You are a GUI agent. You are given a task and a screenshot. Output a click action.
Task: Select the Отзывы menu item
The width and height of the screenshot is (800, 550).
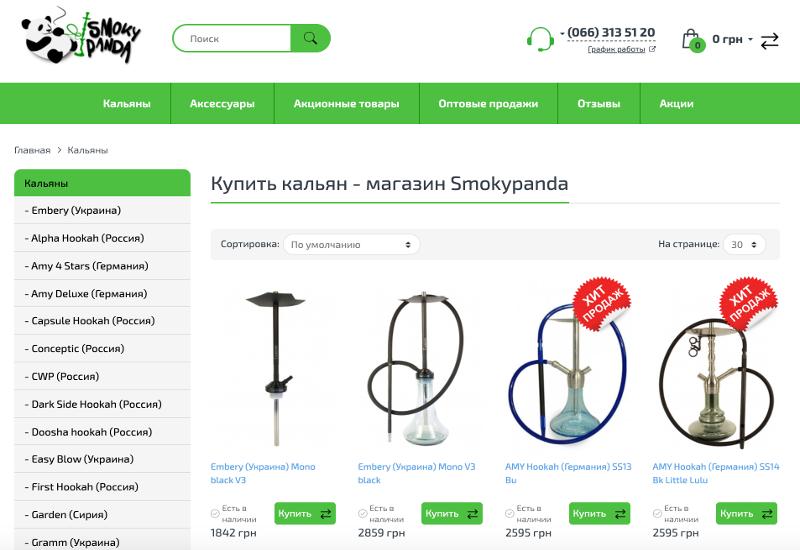[599, 104]
